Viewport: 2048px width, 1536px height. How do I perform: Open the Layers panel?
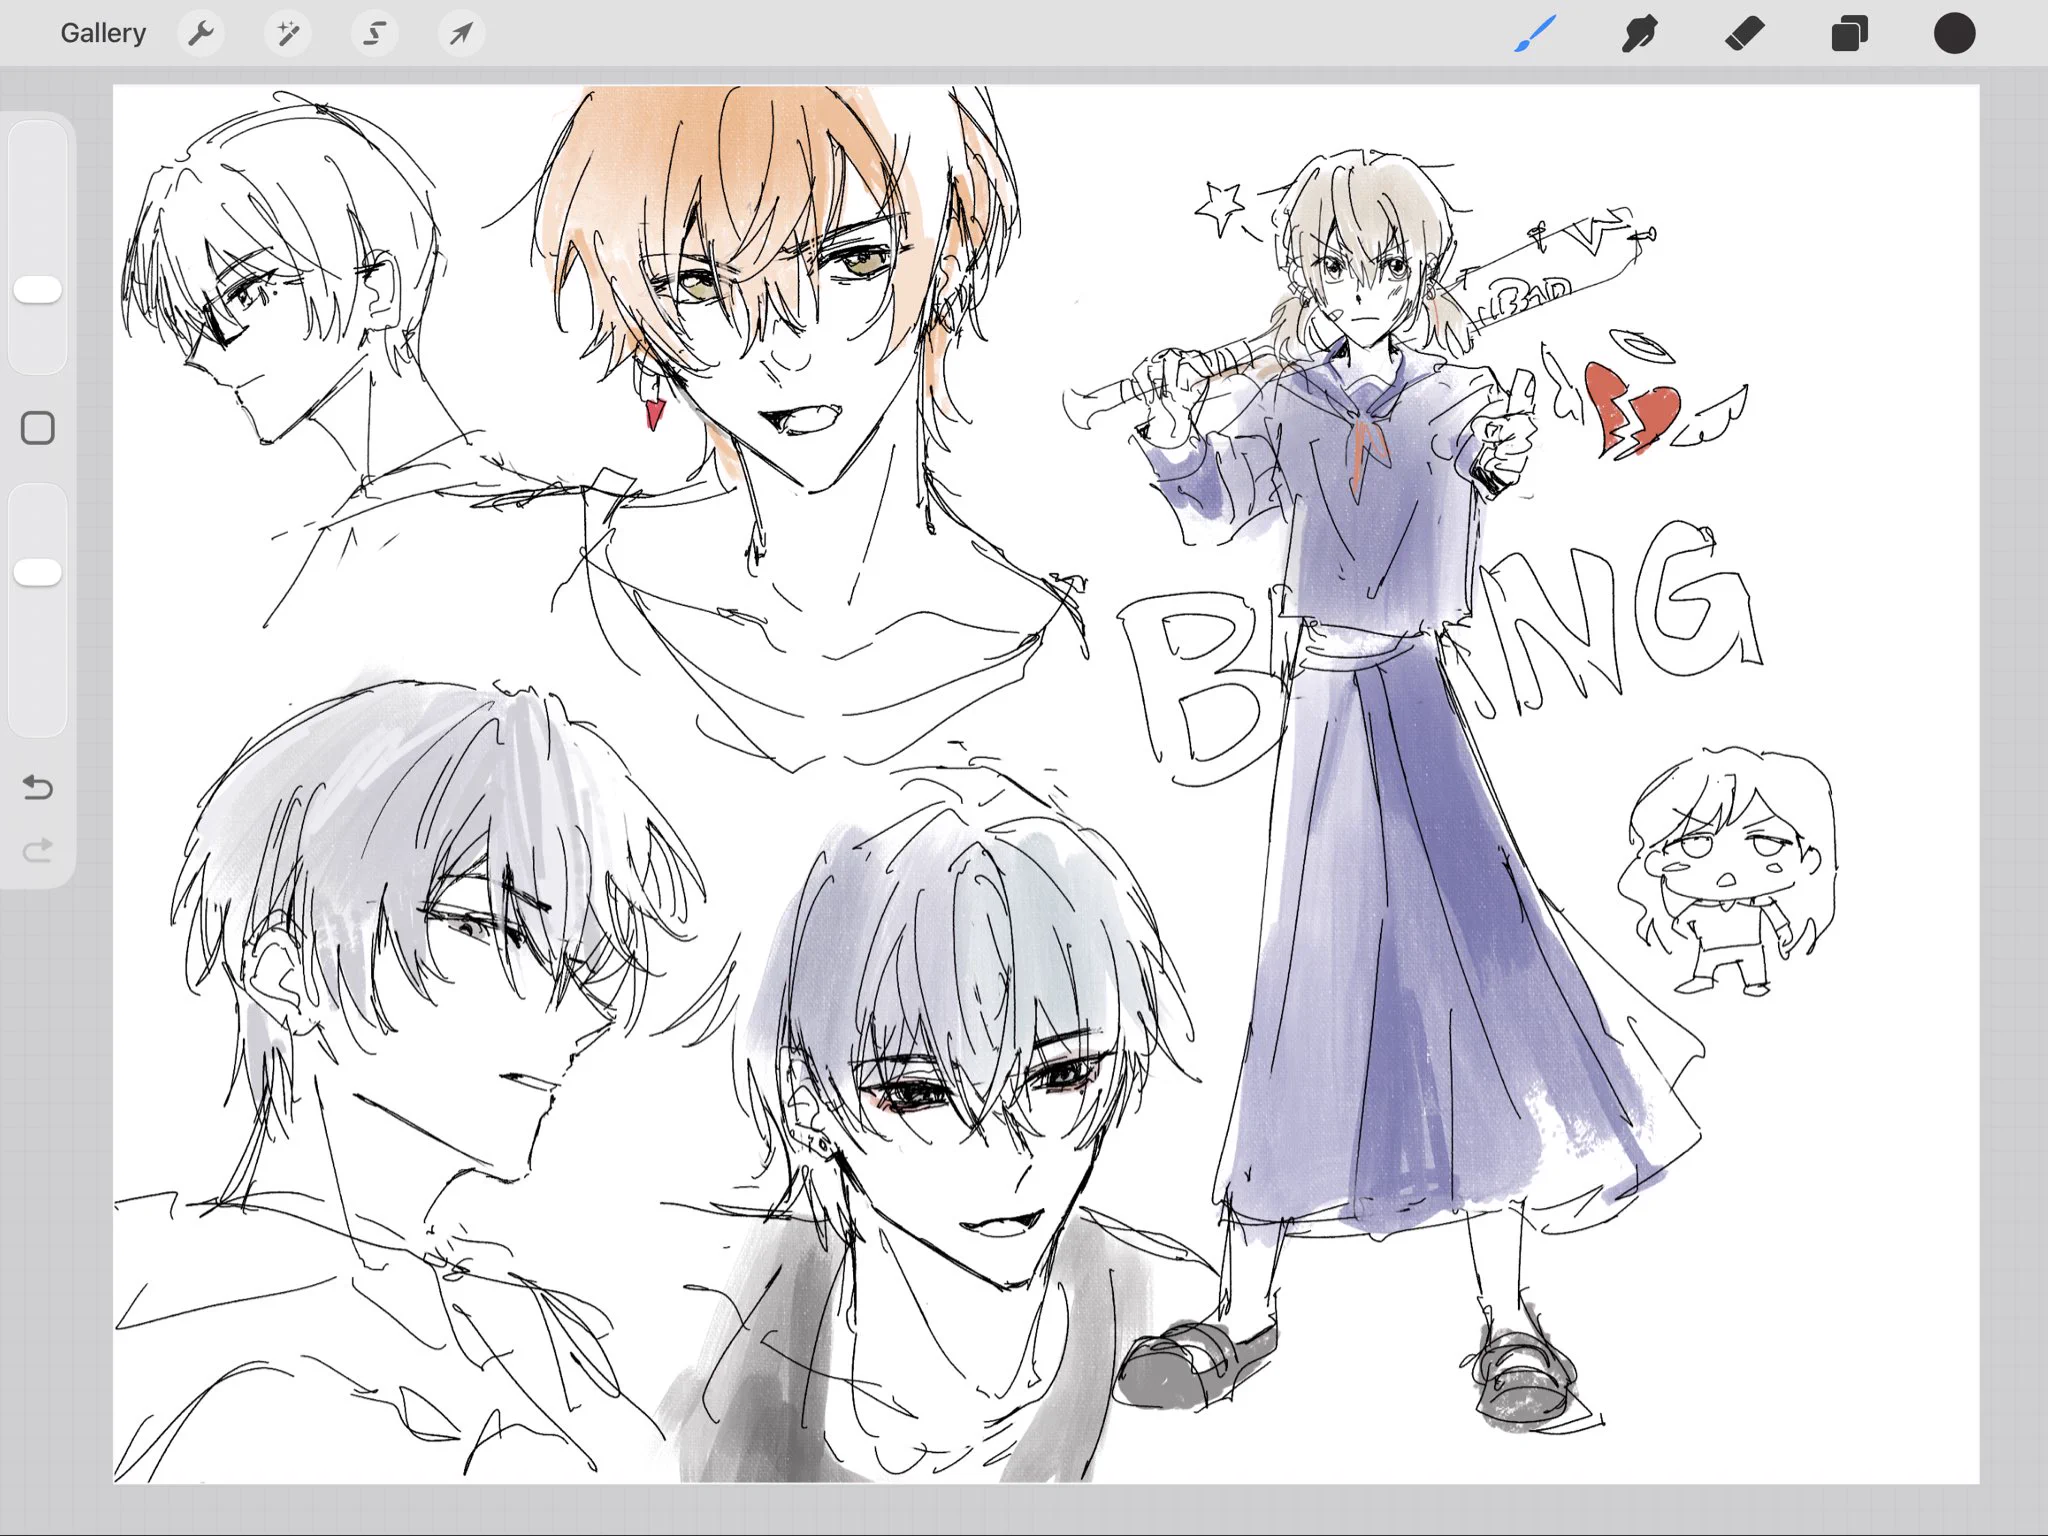(1850, 33)
